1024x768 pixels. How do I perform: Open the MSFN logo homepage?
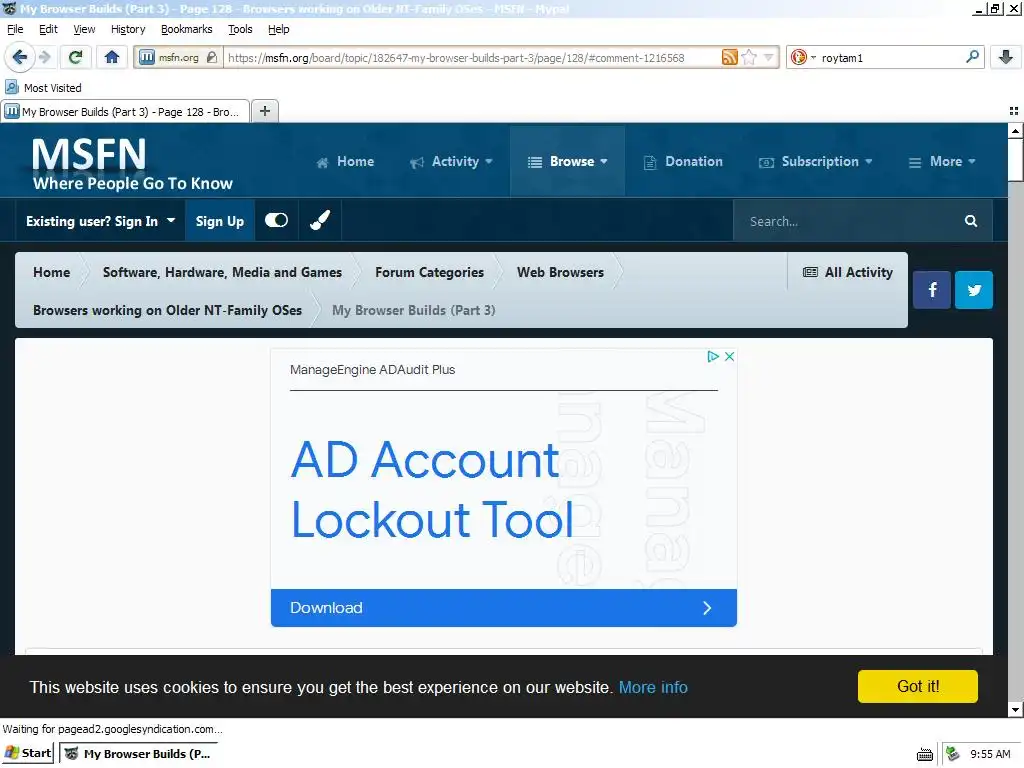coord(133,163)
